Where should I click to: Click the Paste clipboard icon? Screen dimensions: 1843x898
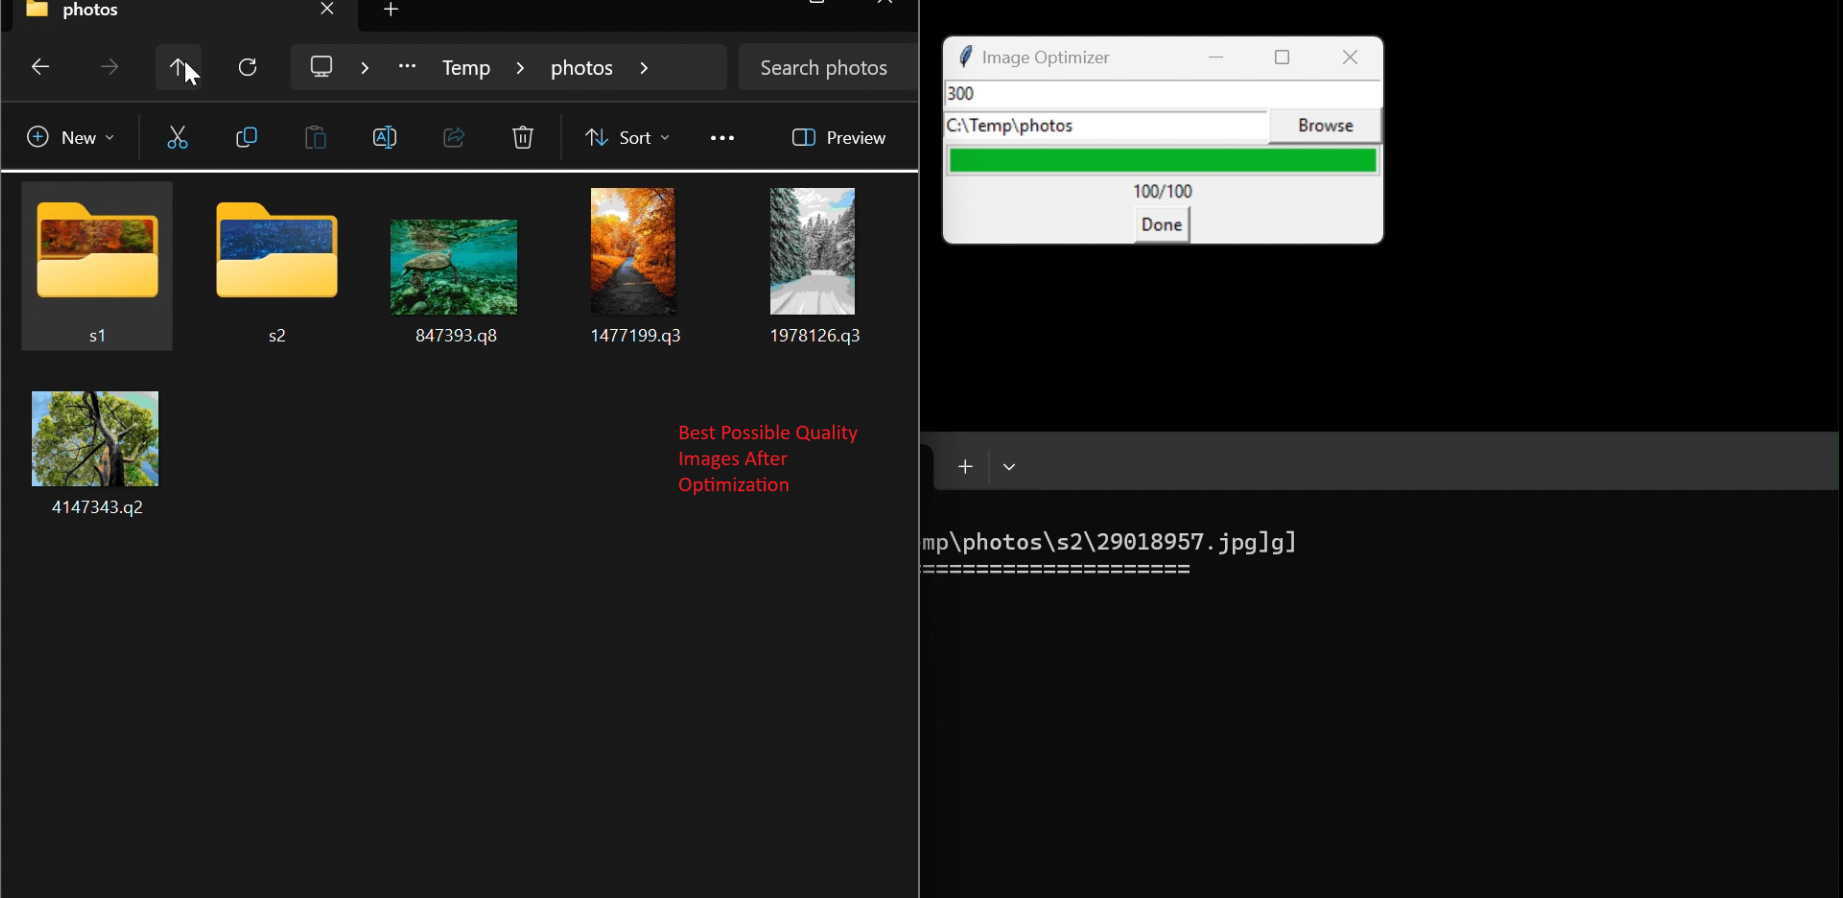pyautogui.click(x=315, y=137)
